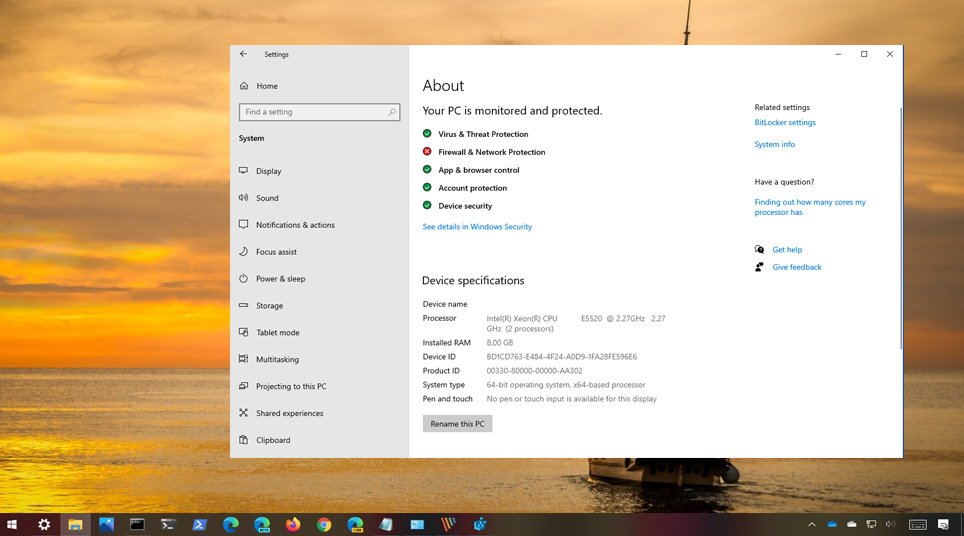
Task: Open the Windows Start menu
Action: pos(13,524)
